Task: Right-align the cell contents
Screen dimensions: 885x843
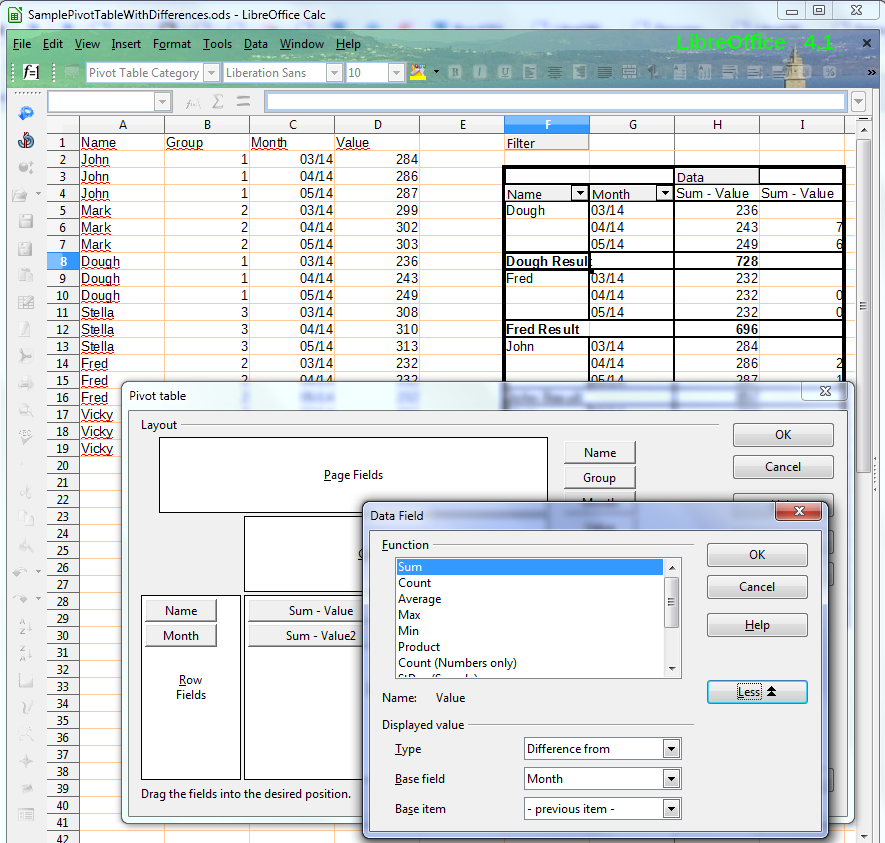Action: pyautogui.click(x=578, y=72)
